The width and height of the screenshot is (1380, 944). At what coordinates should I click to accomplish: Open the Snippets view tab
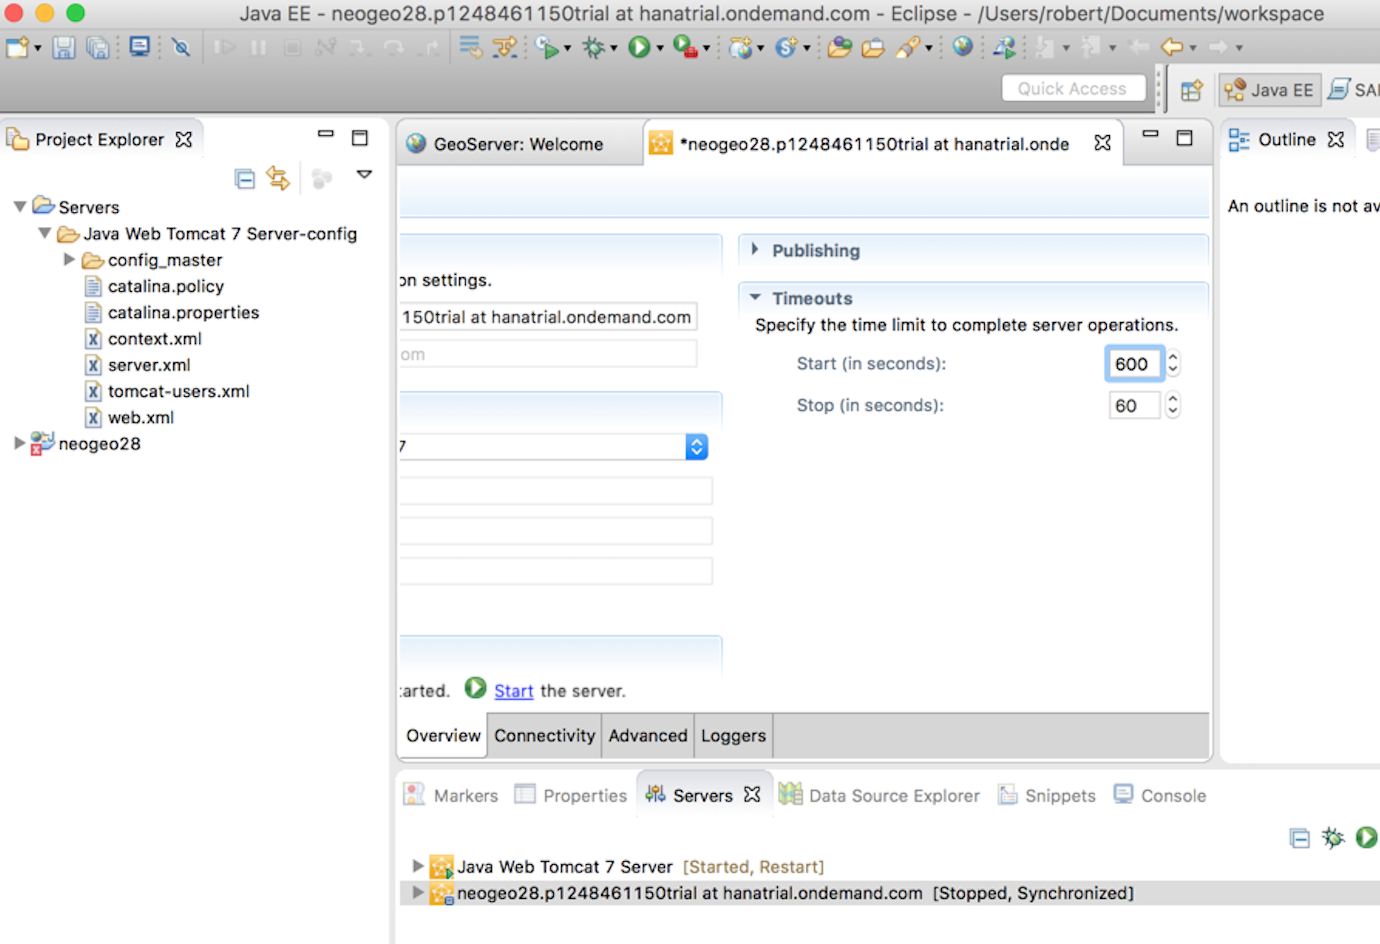[1047, 795]
